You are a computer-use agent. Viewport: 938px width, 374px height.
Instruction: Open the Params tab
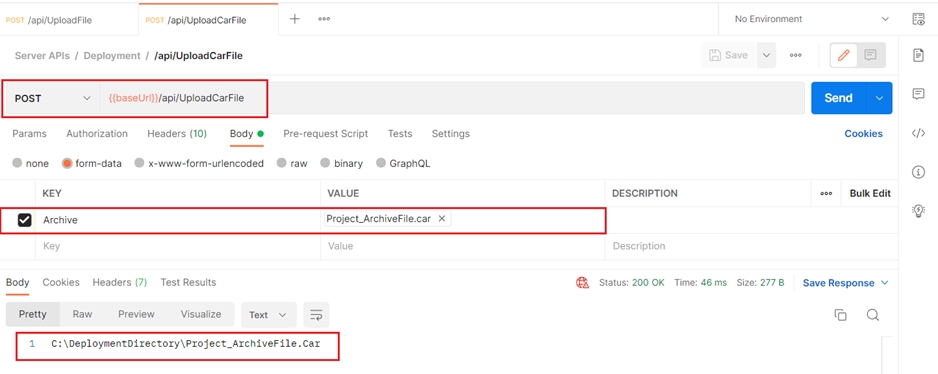click(x=29, y=133)
